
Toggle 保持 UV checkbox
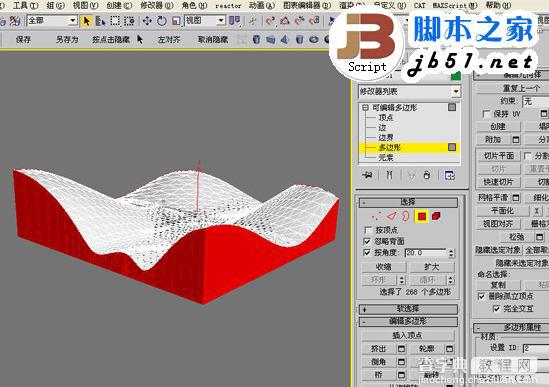[x=486, y=114]
